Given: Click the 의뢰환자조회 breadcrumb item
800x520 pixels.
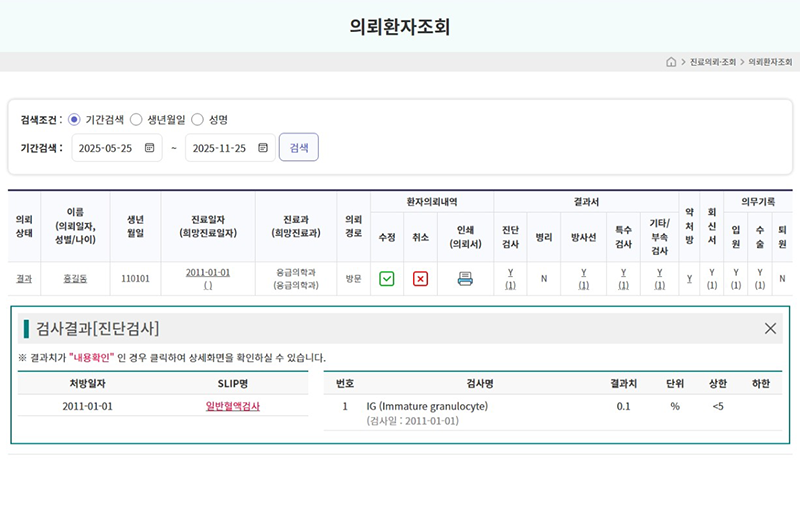Looking at the screenshot, I should (x=770, y=62).
